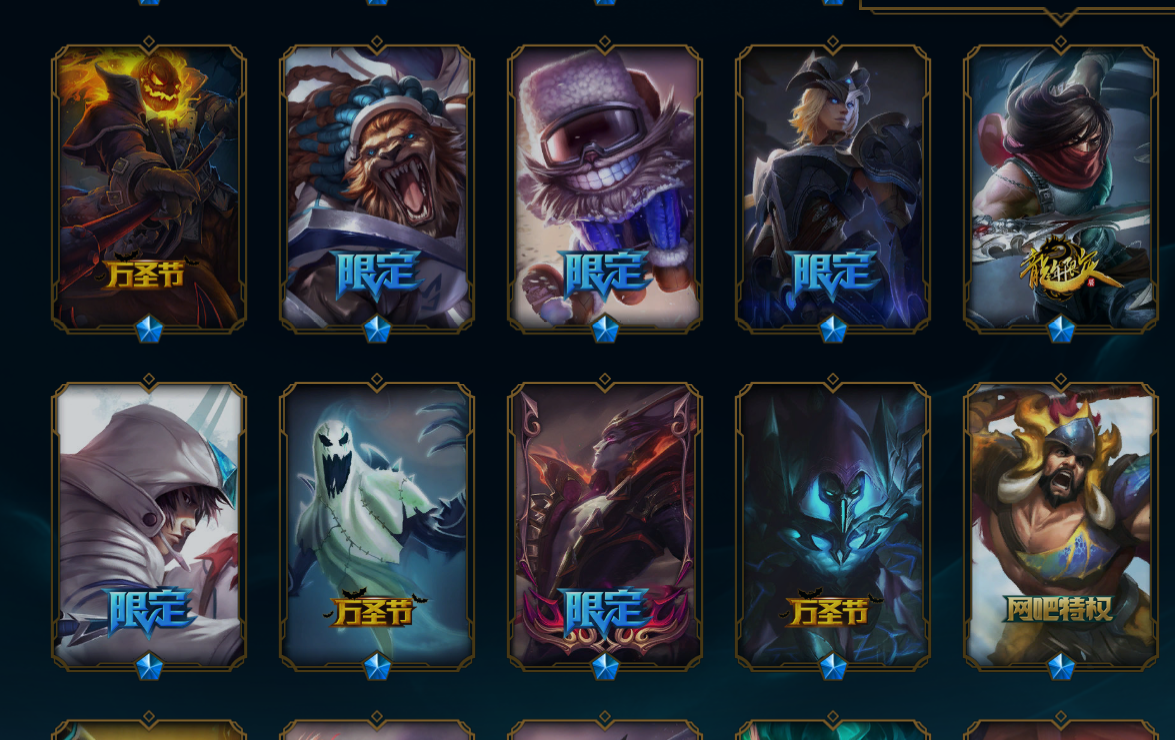The width and height of the screenshot is (1175, 740).
Task: Click the blue gem below the red-scarf swordsman card
Action: [x=1060, y=329]
